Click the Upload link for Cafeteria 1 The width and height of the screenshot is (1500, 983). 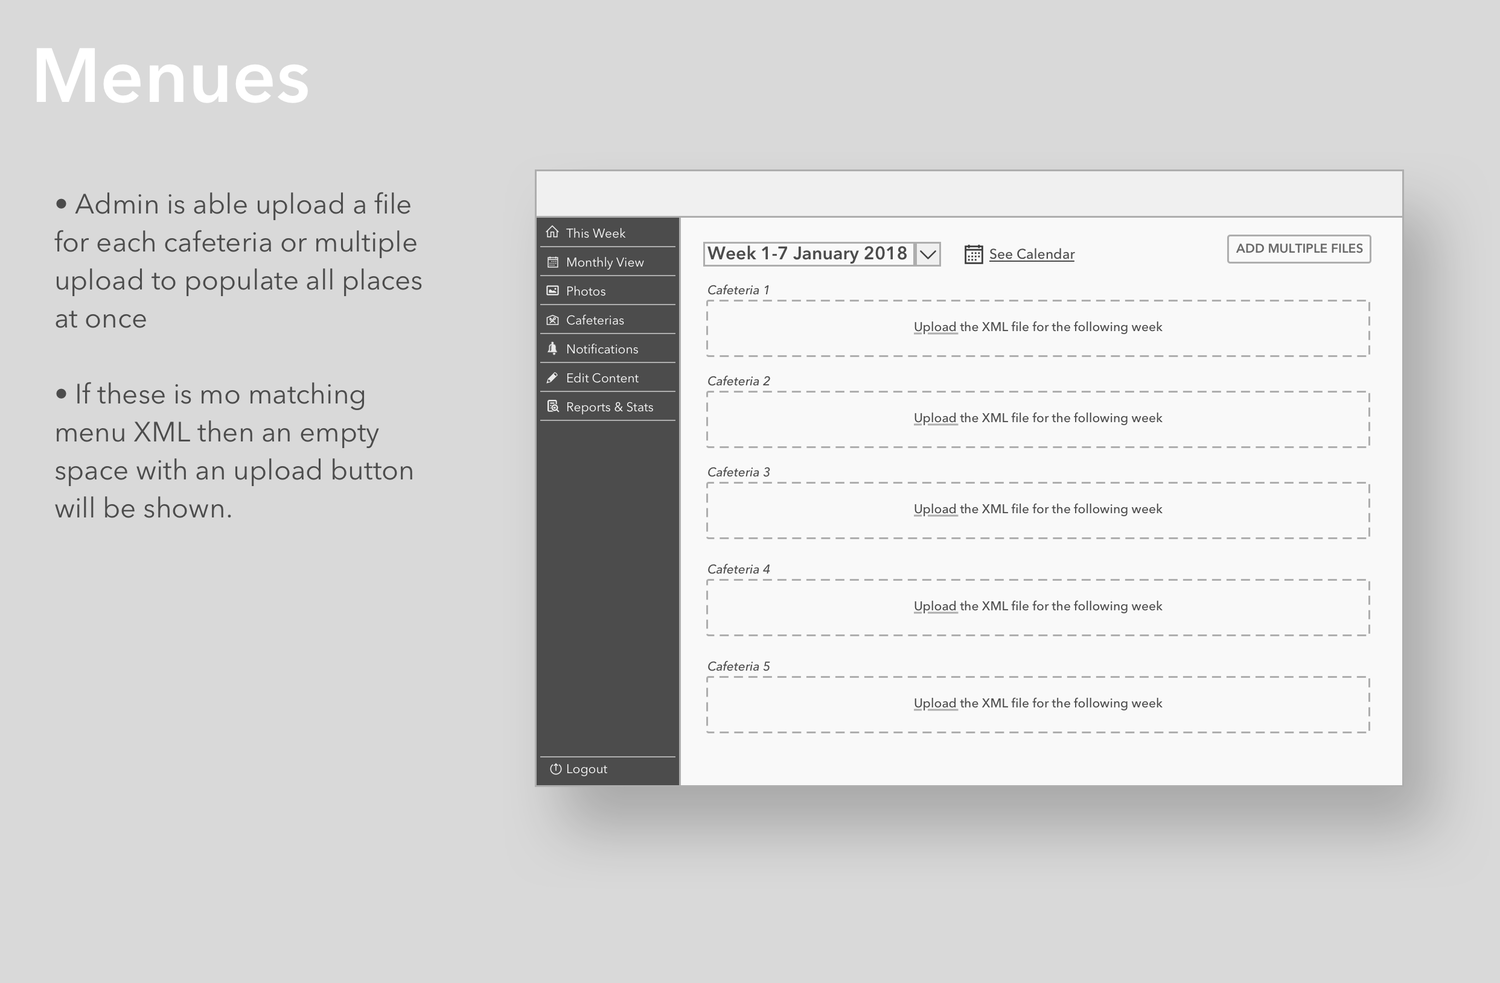coord(935,327)
